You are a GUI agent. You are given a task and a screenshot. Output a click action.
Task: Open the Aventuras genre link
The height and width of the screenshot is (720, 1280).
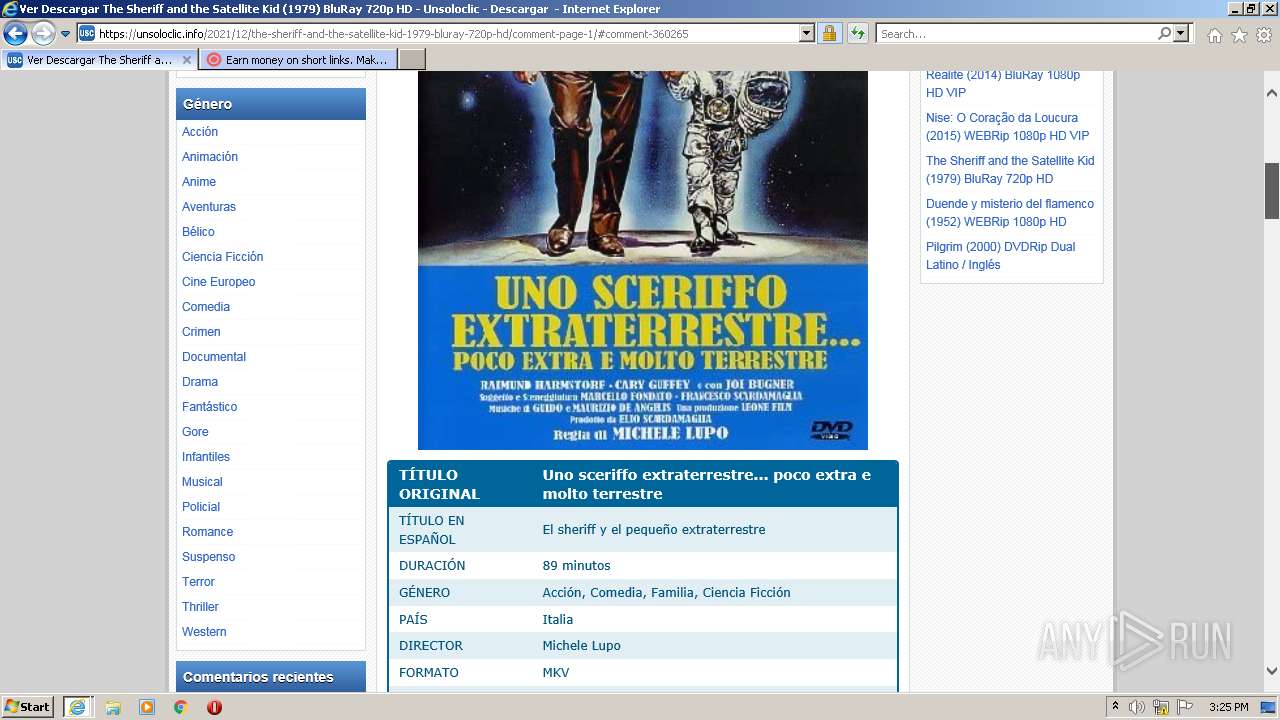coord(209,207)
